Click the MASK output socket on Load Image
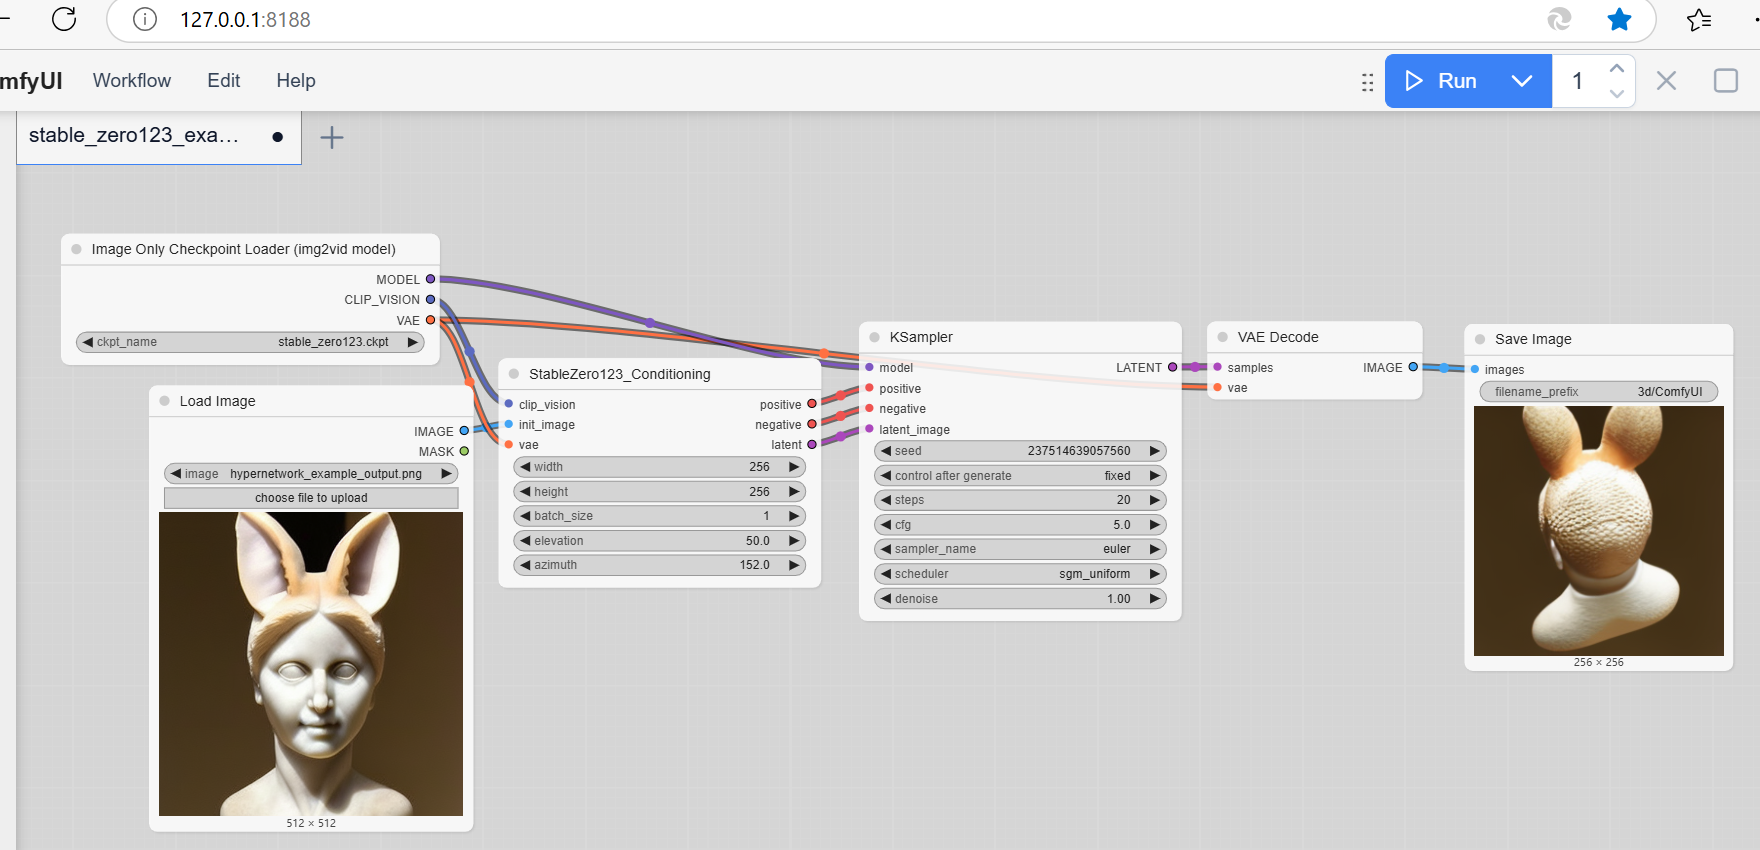 (464, 451)
